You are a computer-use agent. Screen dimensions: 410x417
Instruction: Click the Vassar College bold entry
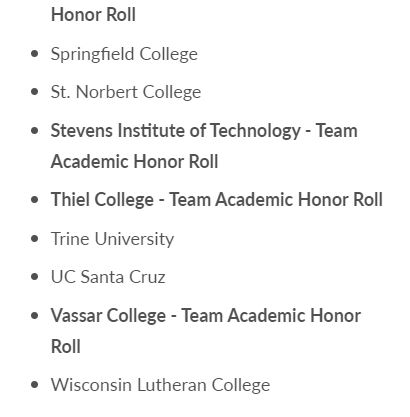click(108, 315)
